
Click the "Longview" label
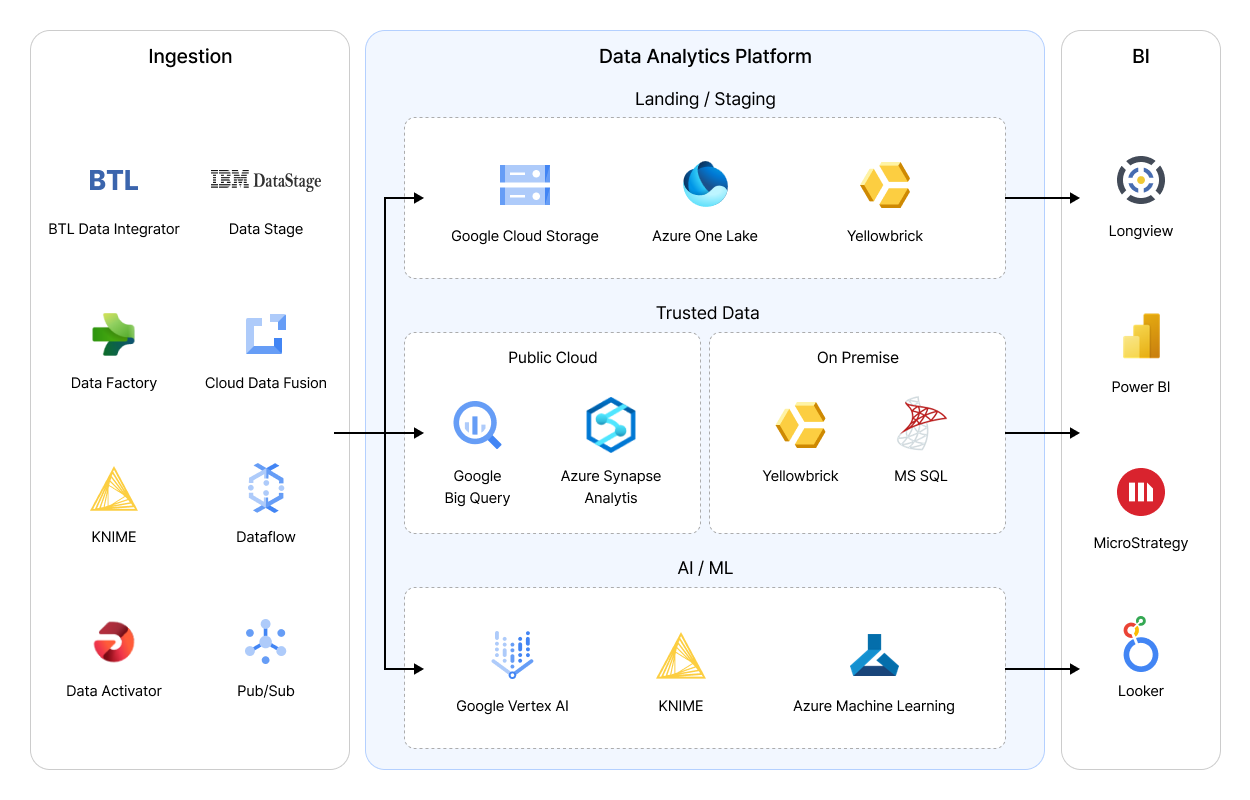[1141, 231]
